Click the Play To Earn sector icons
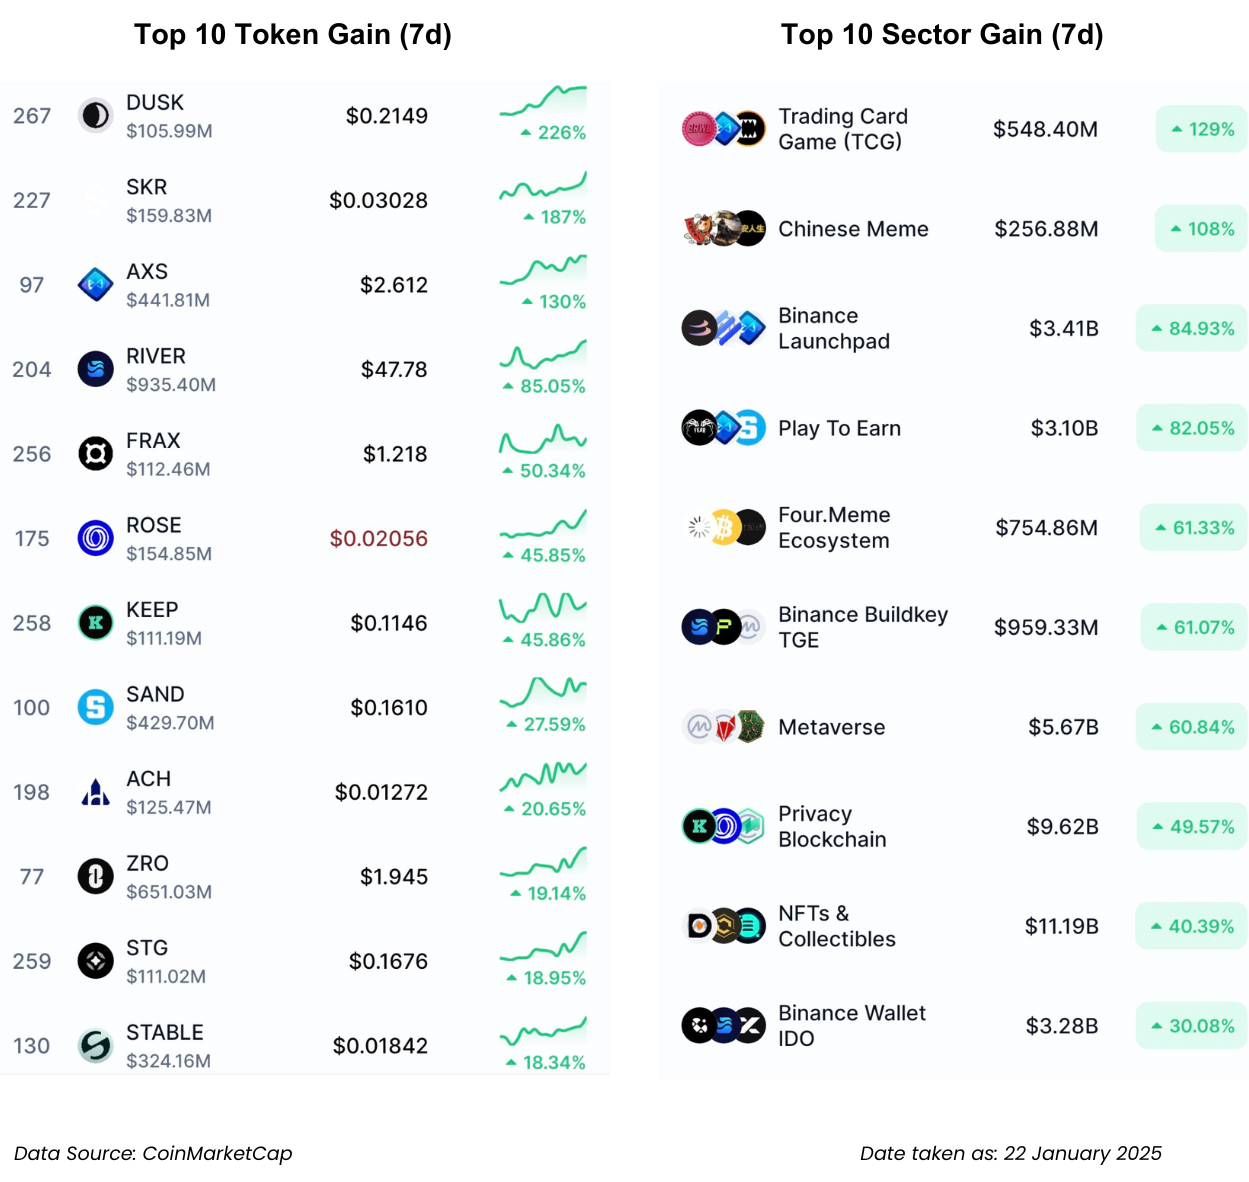The width and height of the screenshot is (1249, 1182). pos(723,428)
